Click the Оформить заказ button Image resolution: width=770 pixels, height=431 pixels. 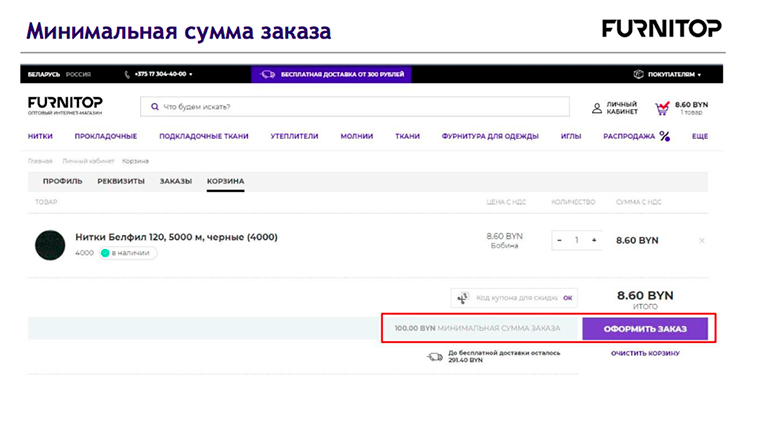click(x=645, y=328)
